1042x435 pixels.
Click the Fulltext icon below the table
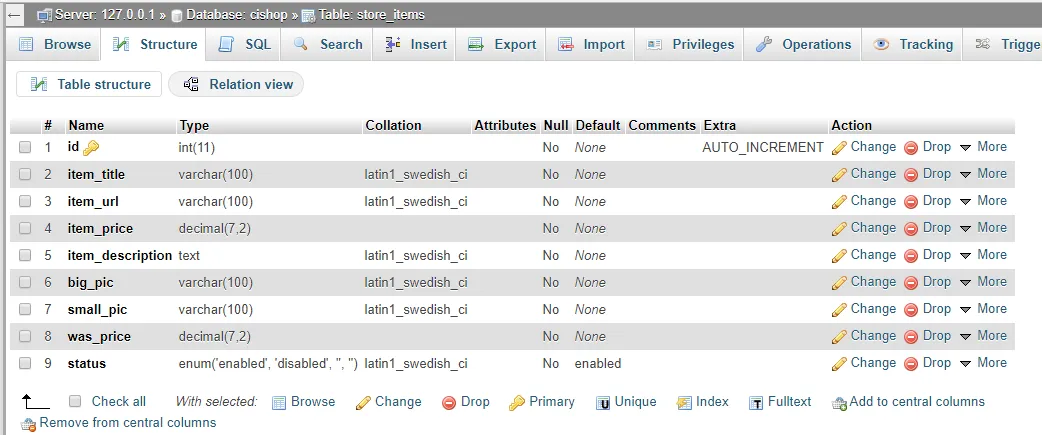click(x=756, y=402)
